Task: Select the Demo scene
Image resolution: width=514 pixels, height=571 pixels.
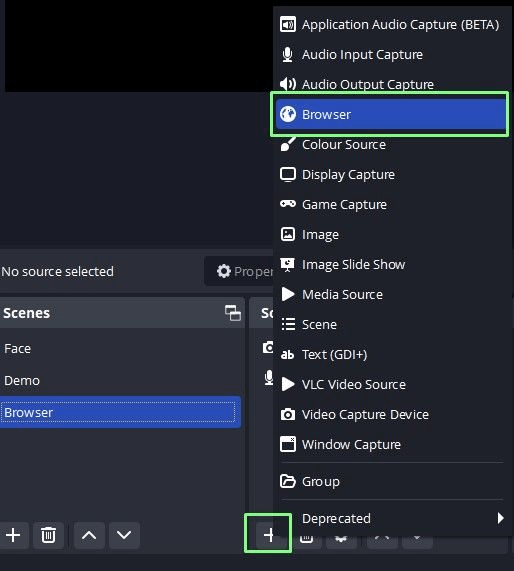Action: [x=120, y=381]
